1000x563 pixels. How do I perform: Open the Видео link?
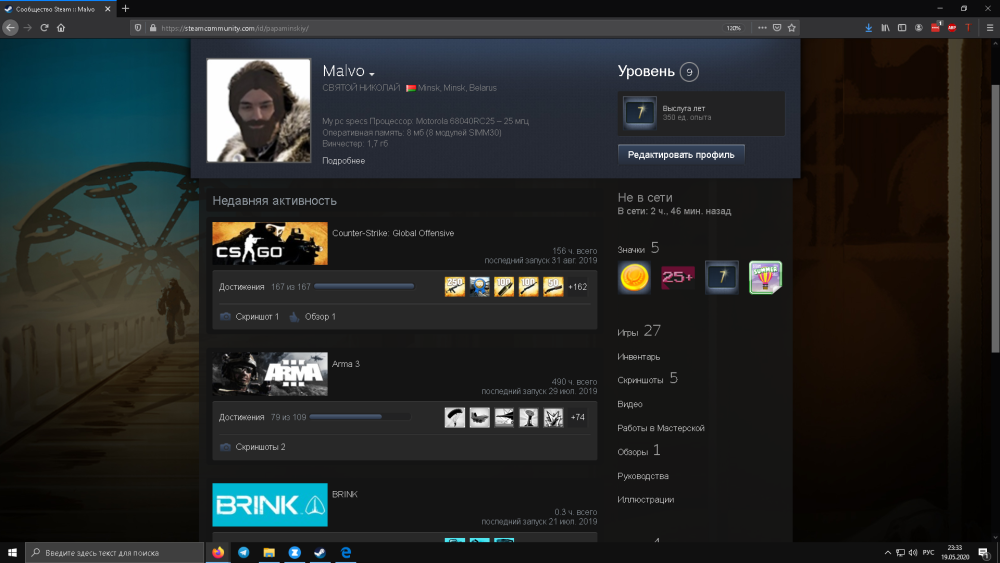coord(629,404)
